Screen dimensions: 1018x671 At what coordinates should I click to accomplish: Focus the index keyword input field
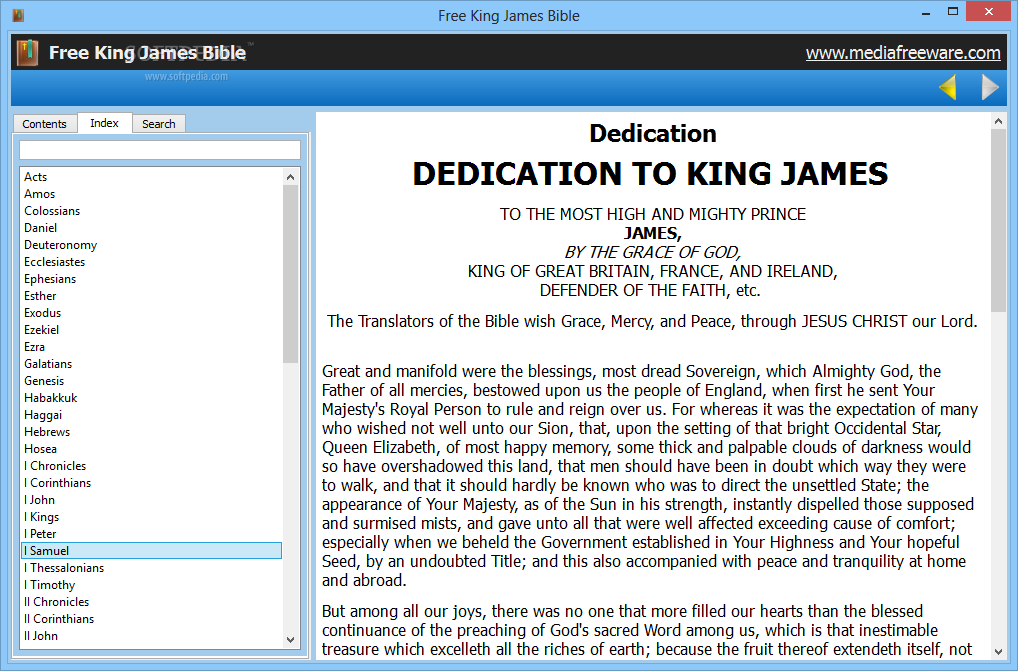click(x=160, y=150)
